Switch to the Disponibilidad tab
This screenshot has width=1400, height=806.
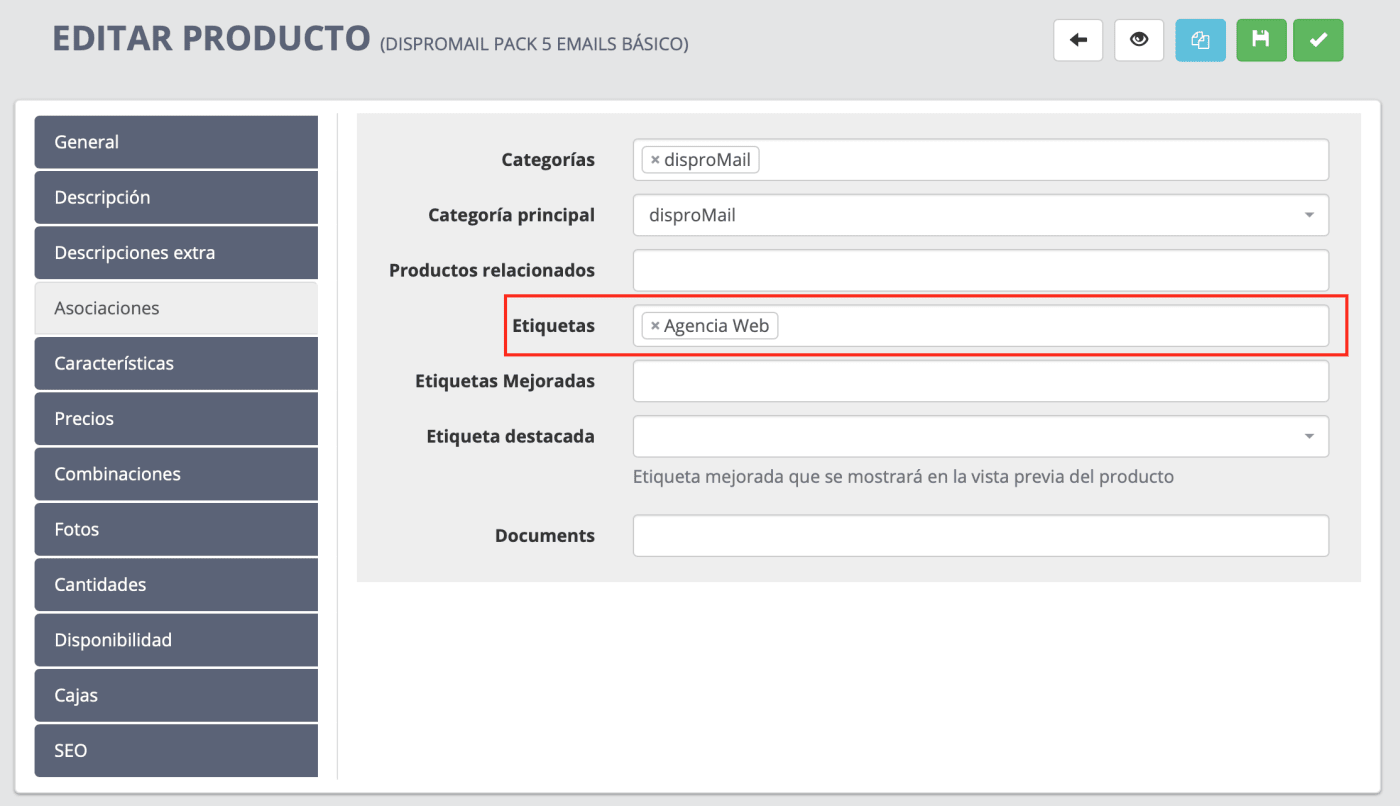click(x=176, y=640)
